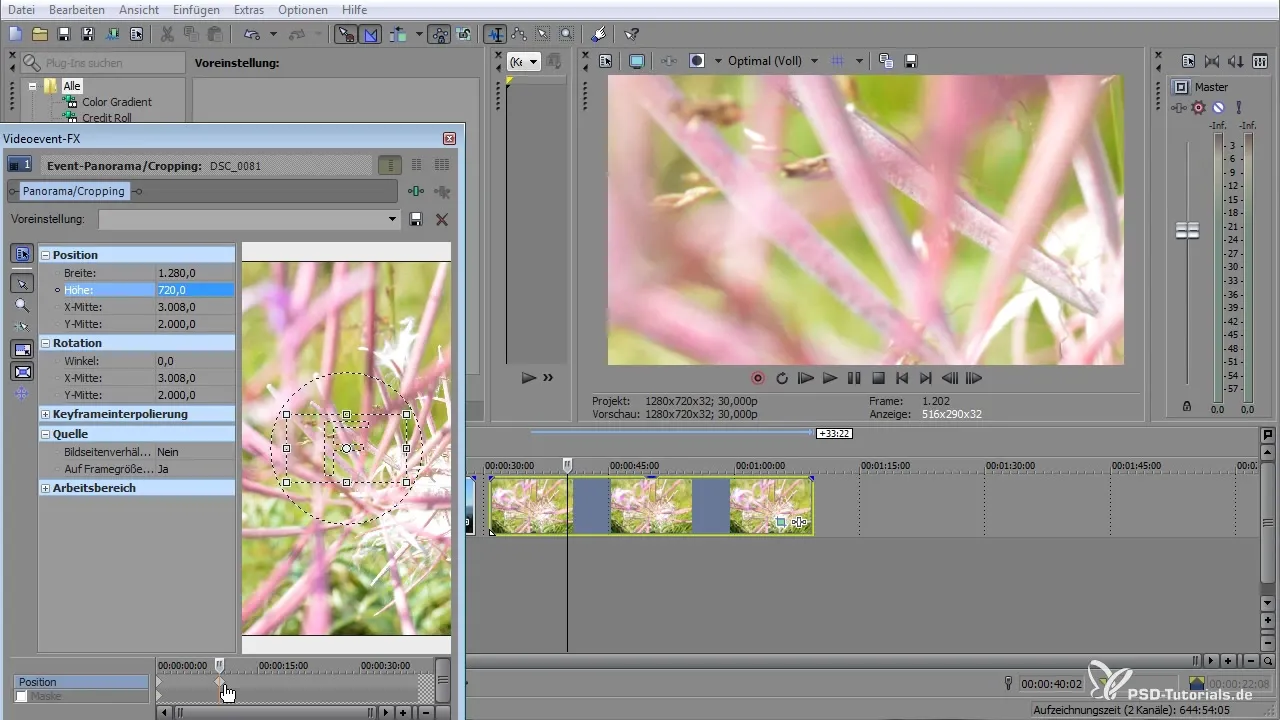Toggle the auto ripple toolbar button

coord(399,34)
